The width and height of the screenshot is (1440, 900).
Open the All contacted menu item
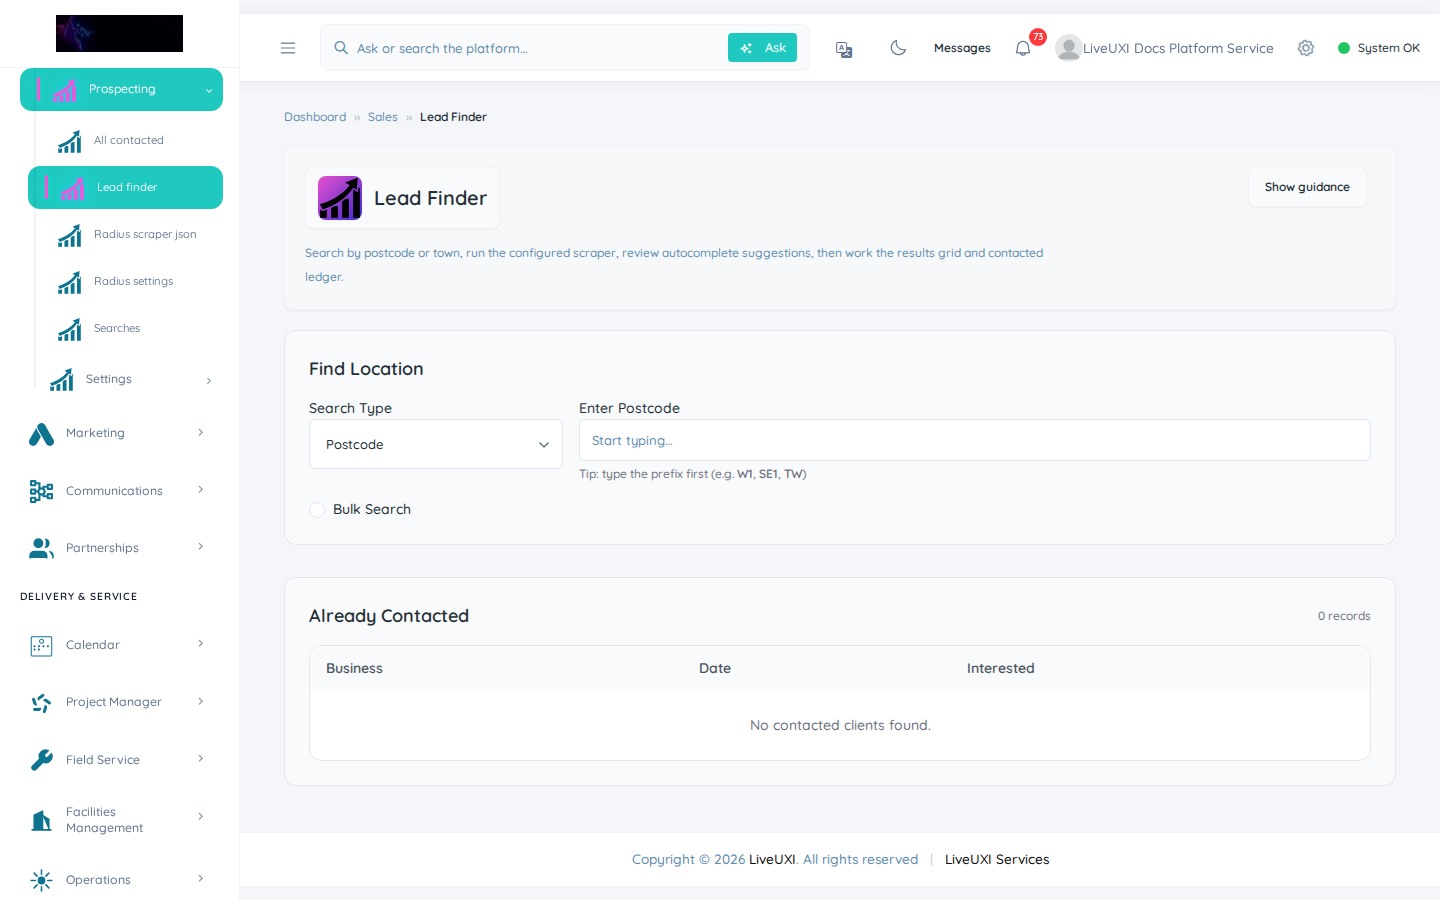(x=129, y=140)
